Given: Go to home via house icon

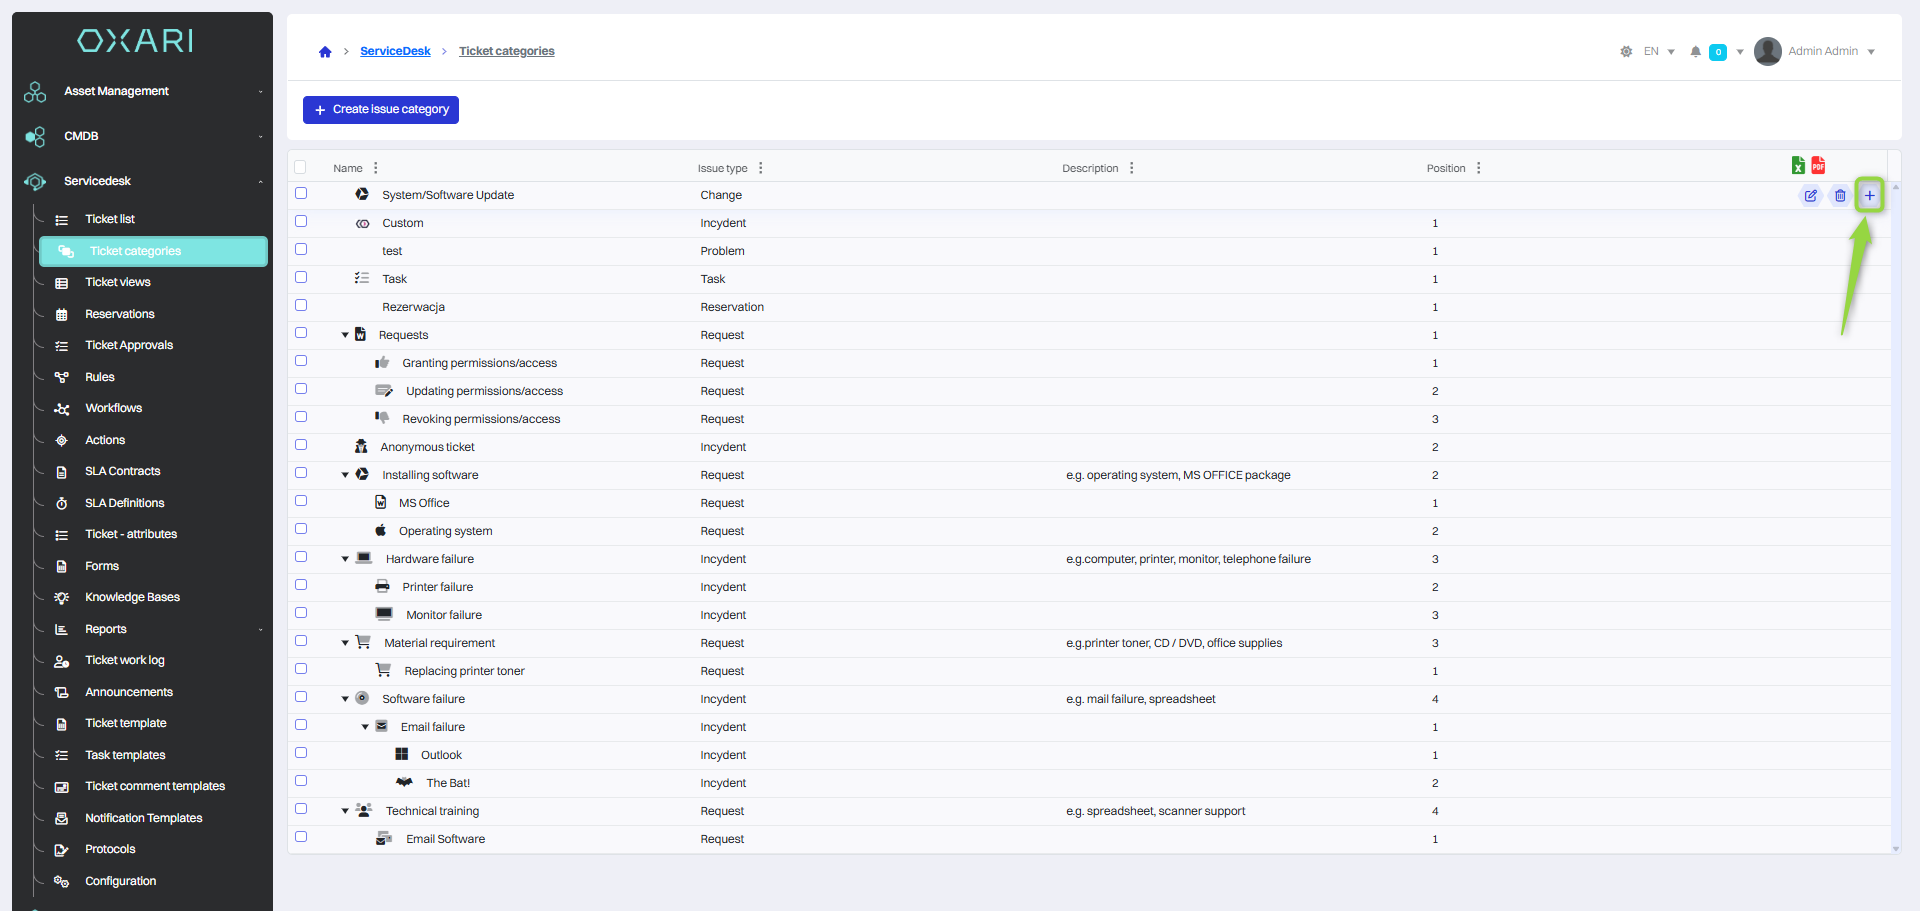Looking at the screenshot, I should 325,52.
